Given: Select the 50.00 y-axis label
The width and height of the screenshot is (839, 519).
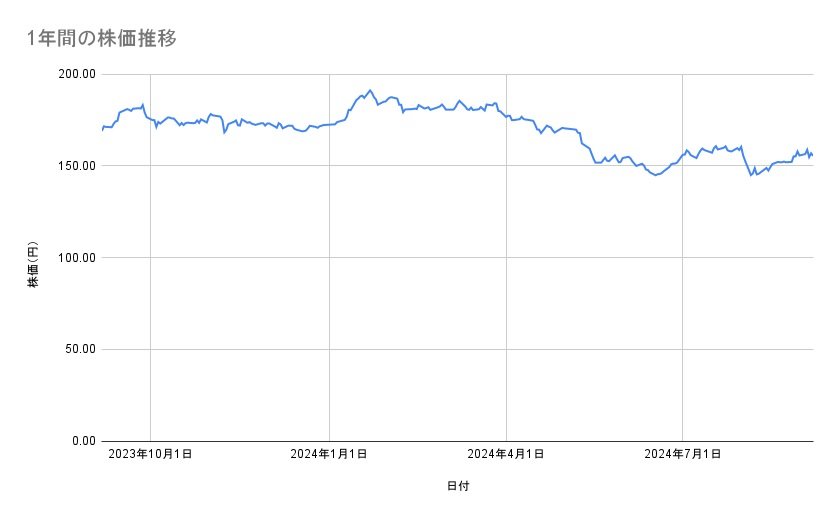Looking at the screenshot, I should click(79, 349).
